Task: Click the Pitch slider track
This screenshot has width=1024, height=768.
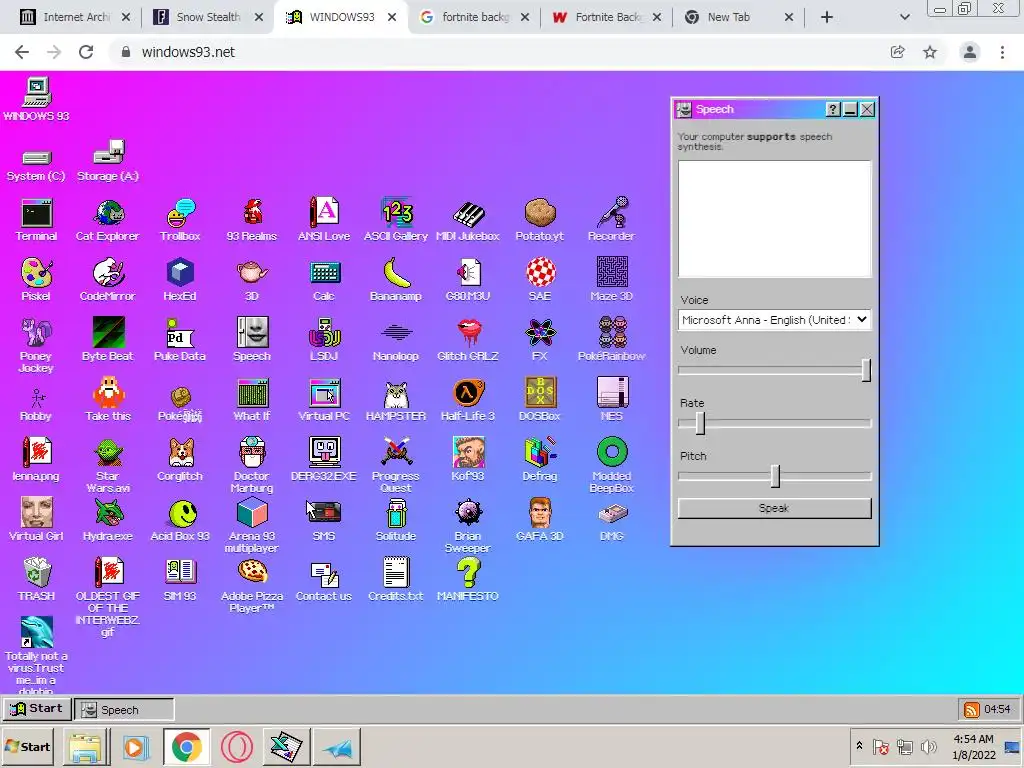Action: tap(774, 476)
